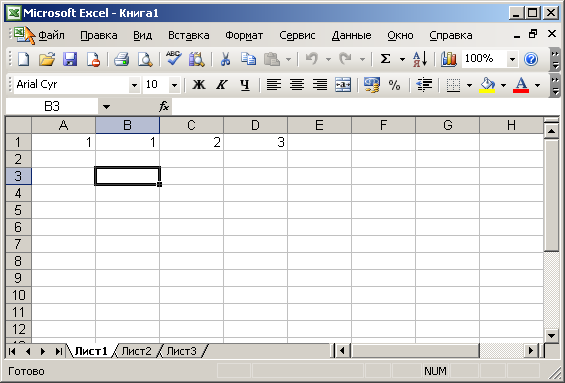Viewport: 565px width, 383px height.
Task: Open the Вид menu
Action: point(143,35)
